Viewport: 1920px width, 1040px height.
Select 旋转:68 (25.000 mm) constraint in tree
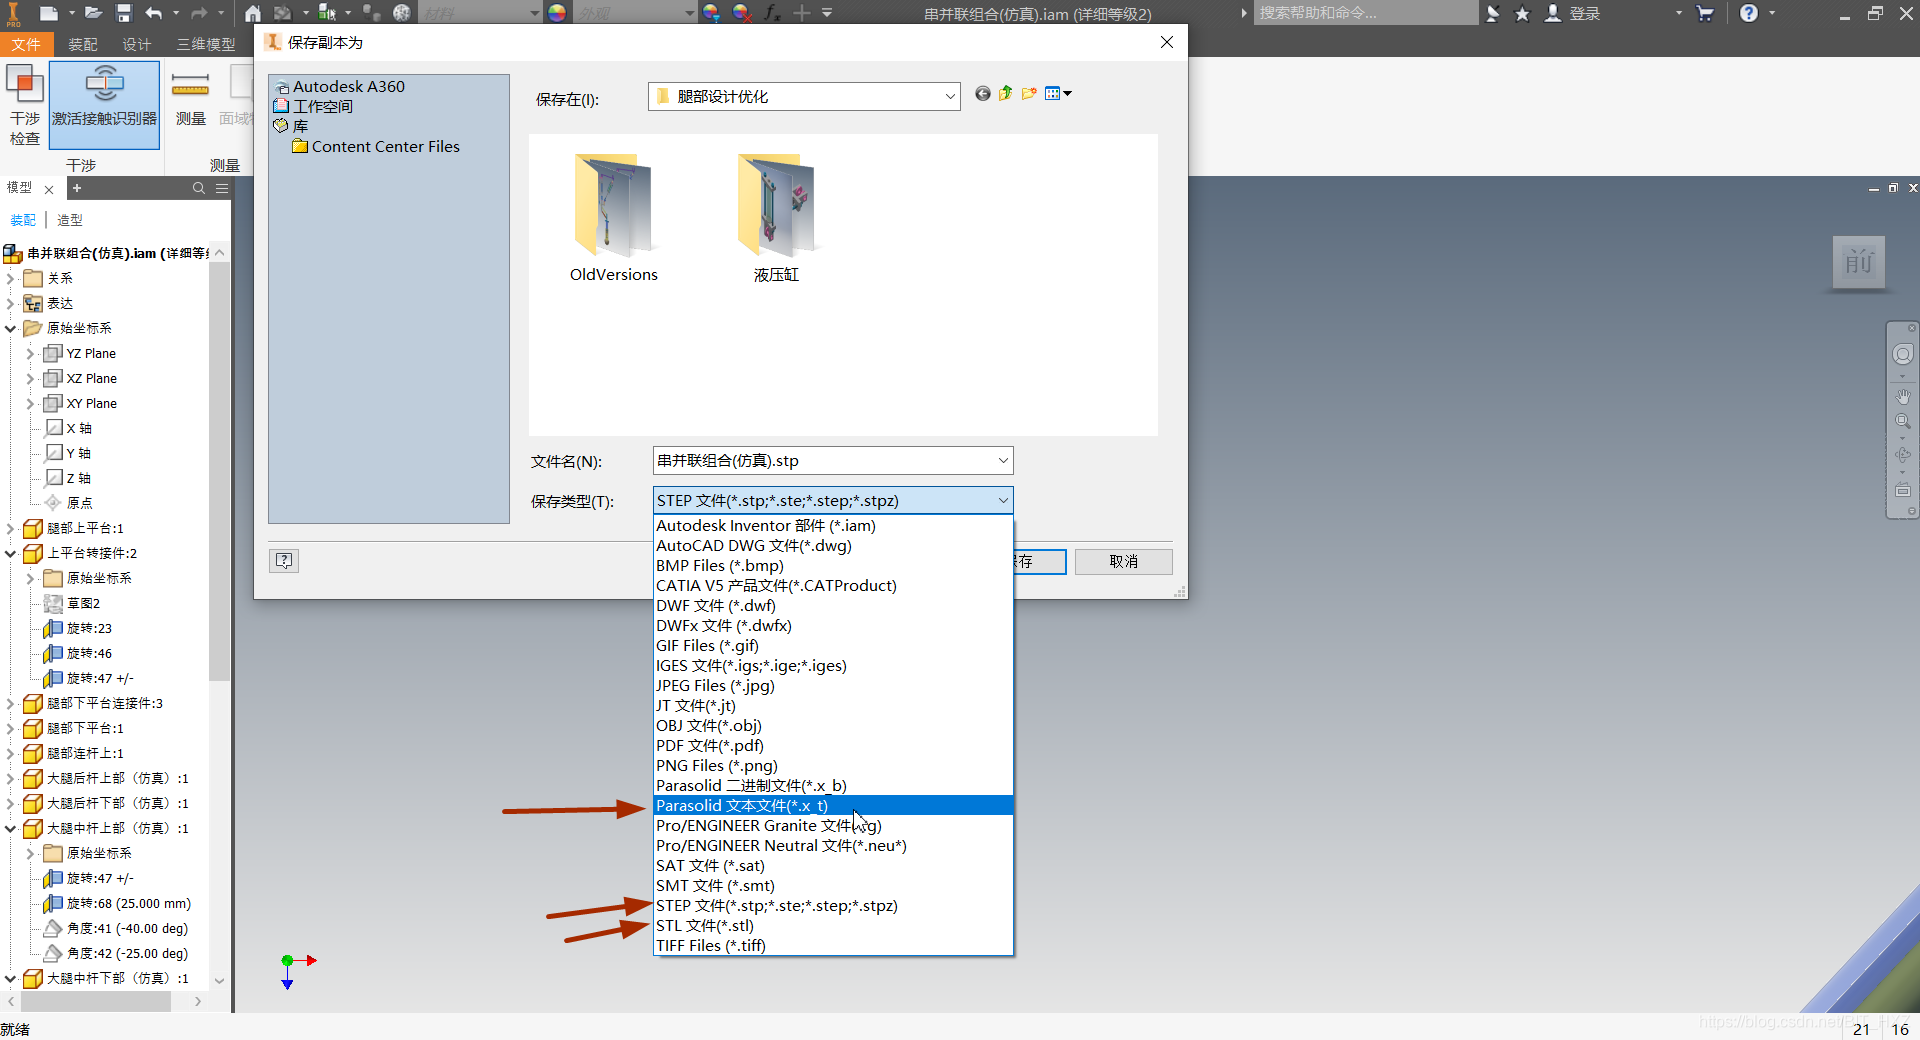click(118, 903)
